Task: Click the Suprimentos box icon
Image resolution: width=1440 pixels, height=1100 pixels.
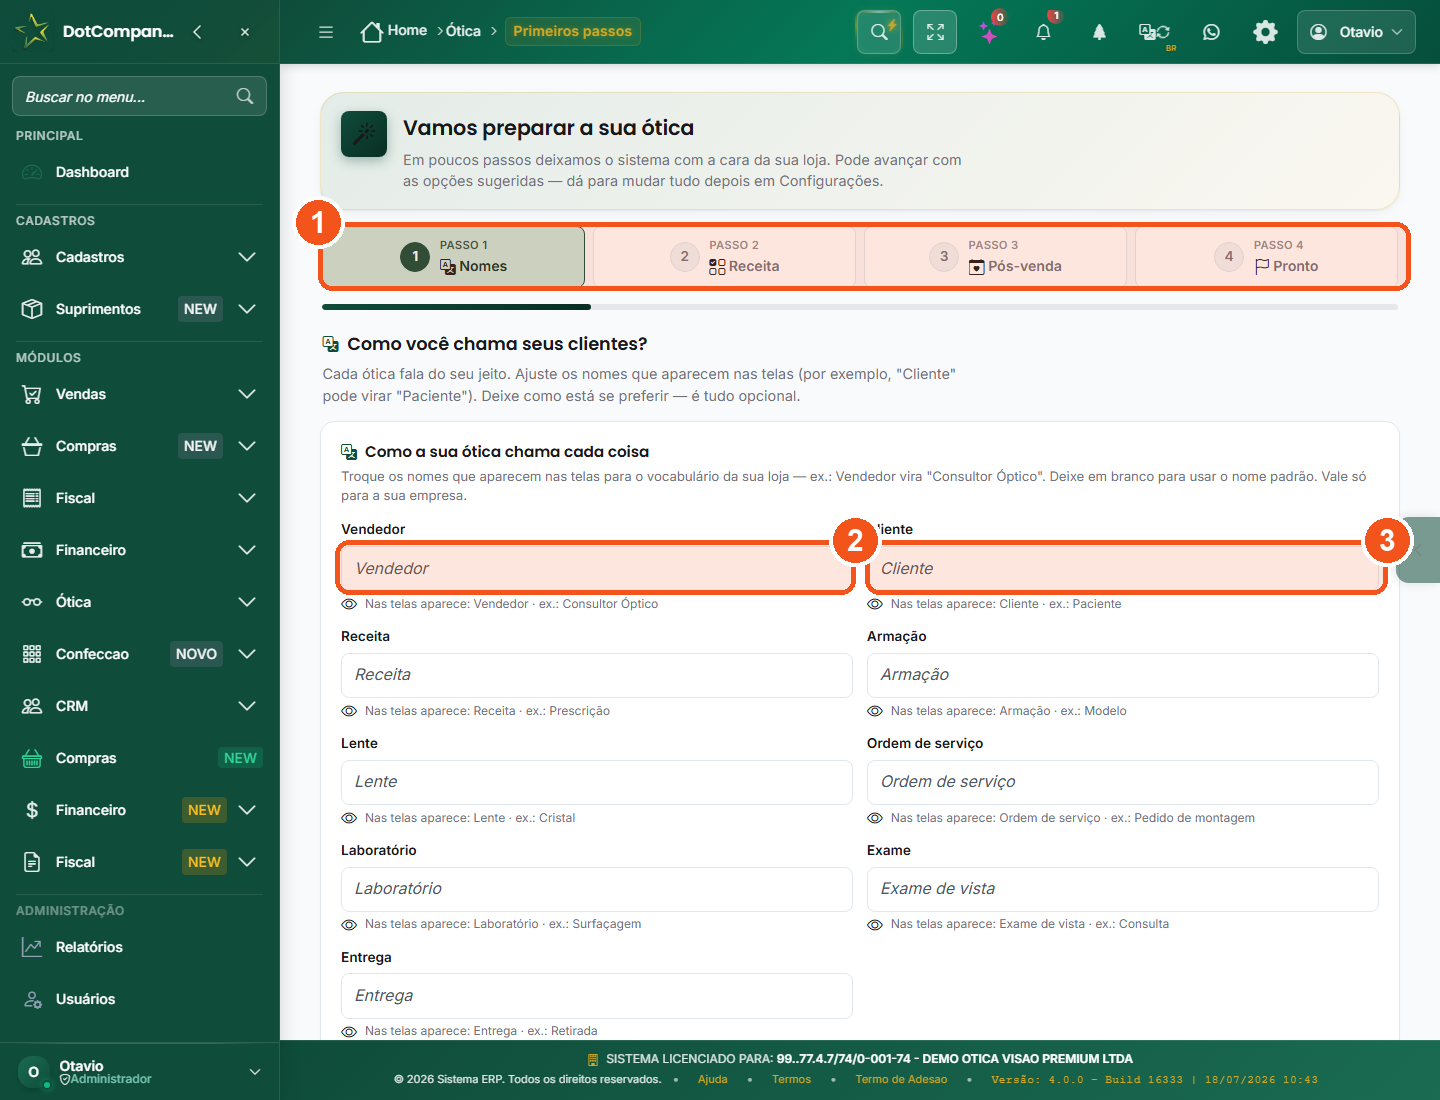Action: (x=32, y=309)
